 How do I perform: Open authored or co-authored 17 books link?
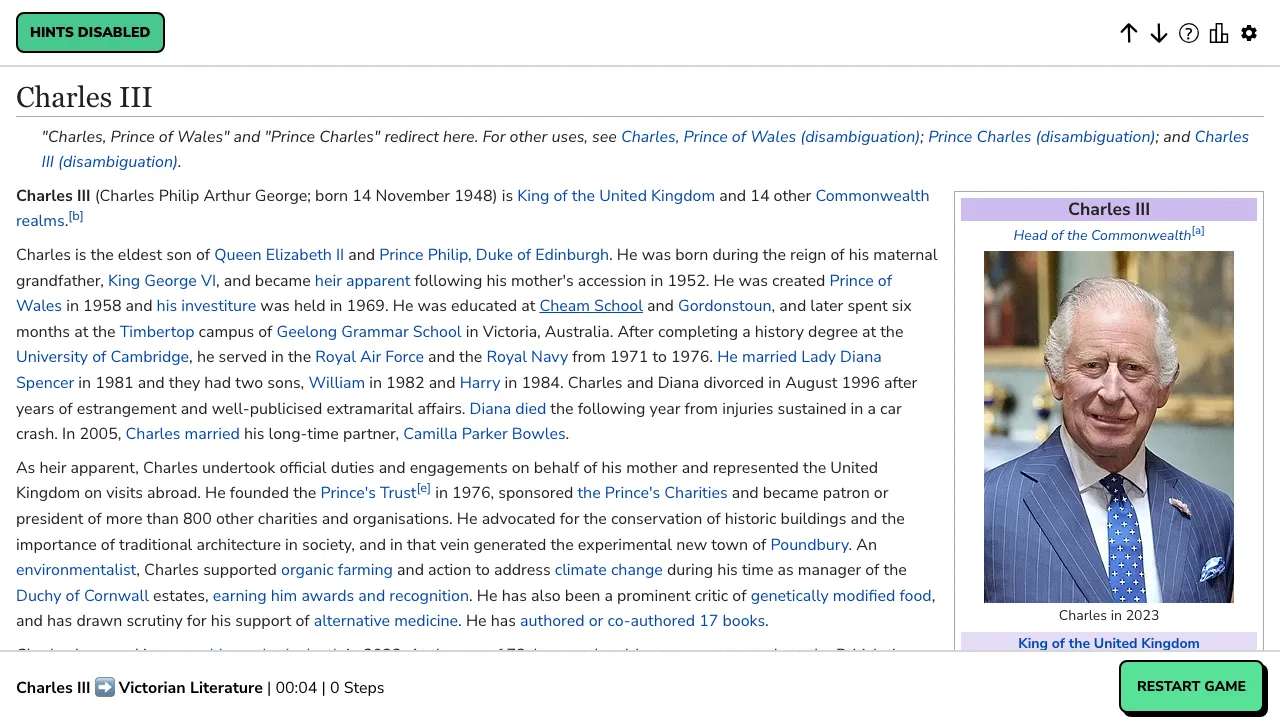pyautogui.click(x=642, y=621)
